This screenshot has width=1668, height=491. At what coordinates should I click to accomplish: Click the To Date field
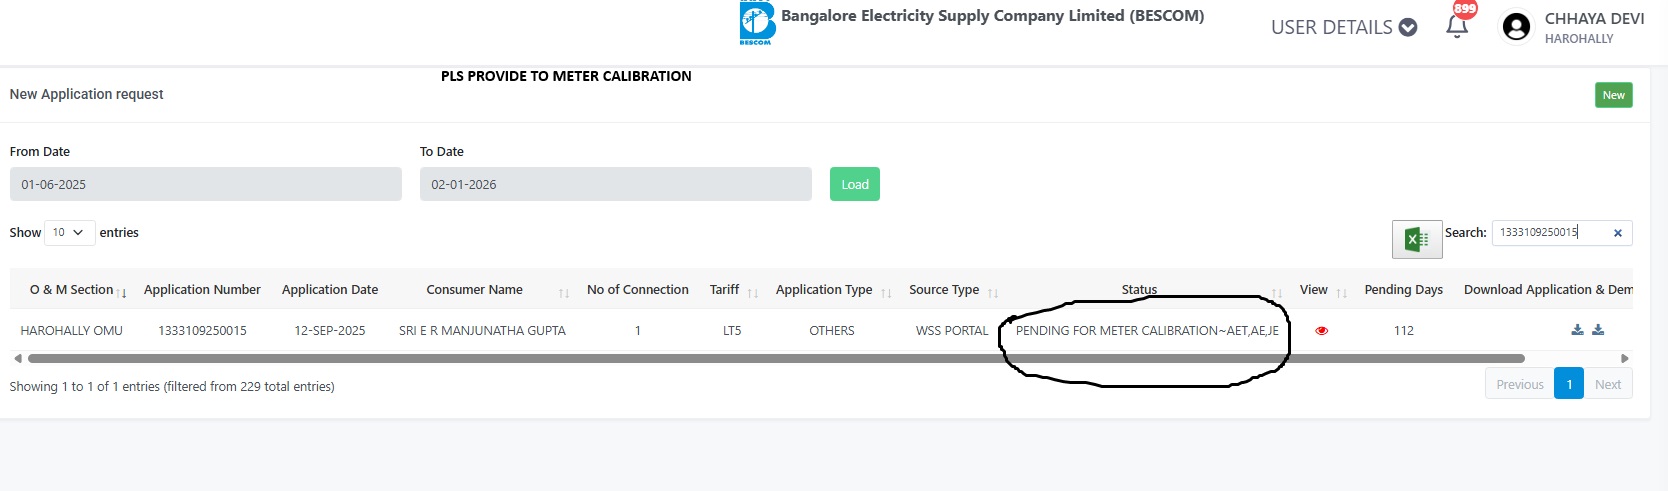[x=615, y=185]
